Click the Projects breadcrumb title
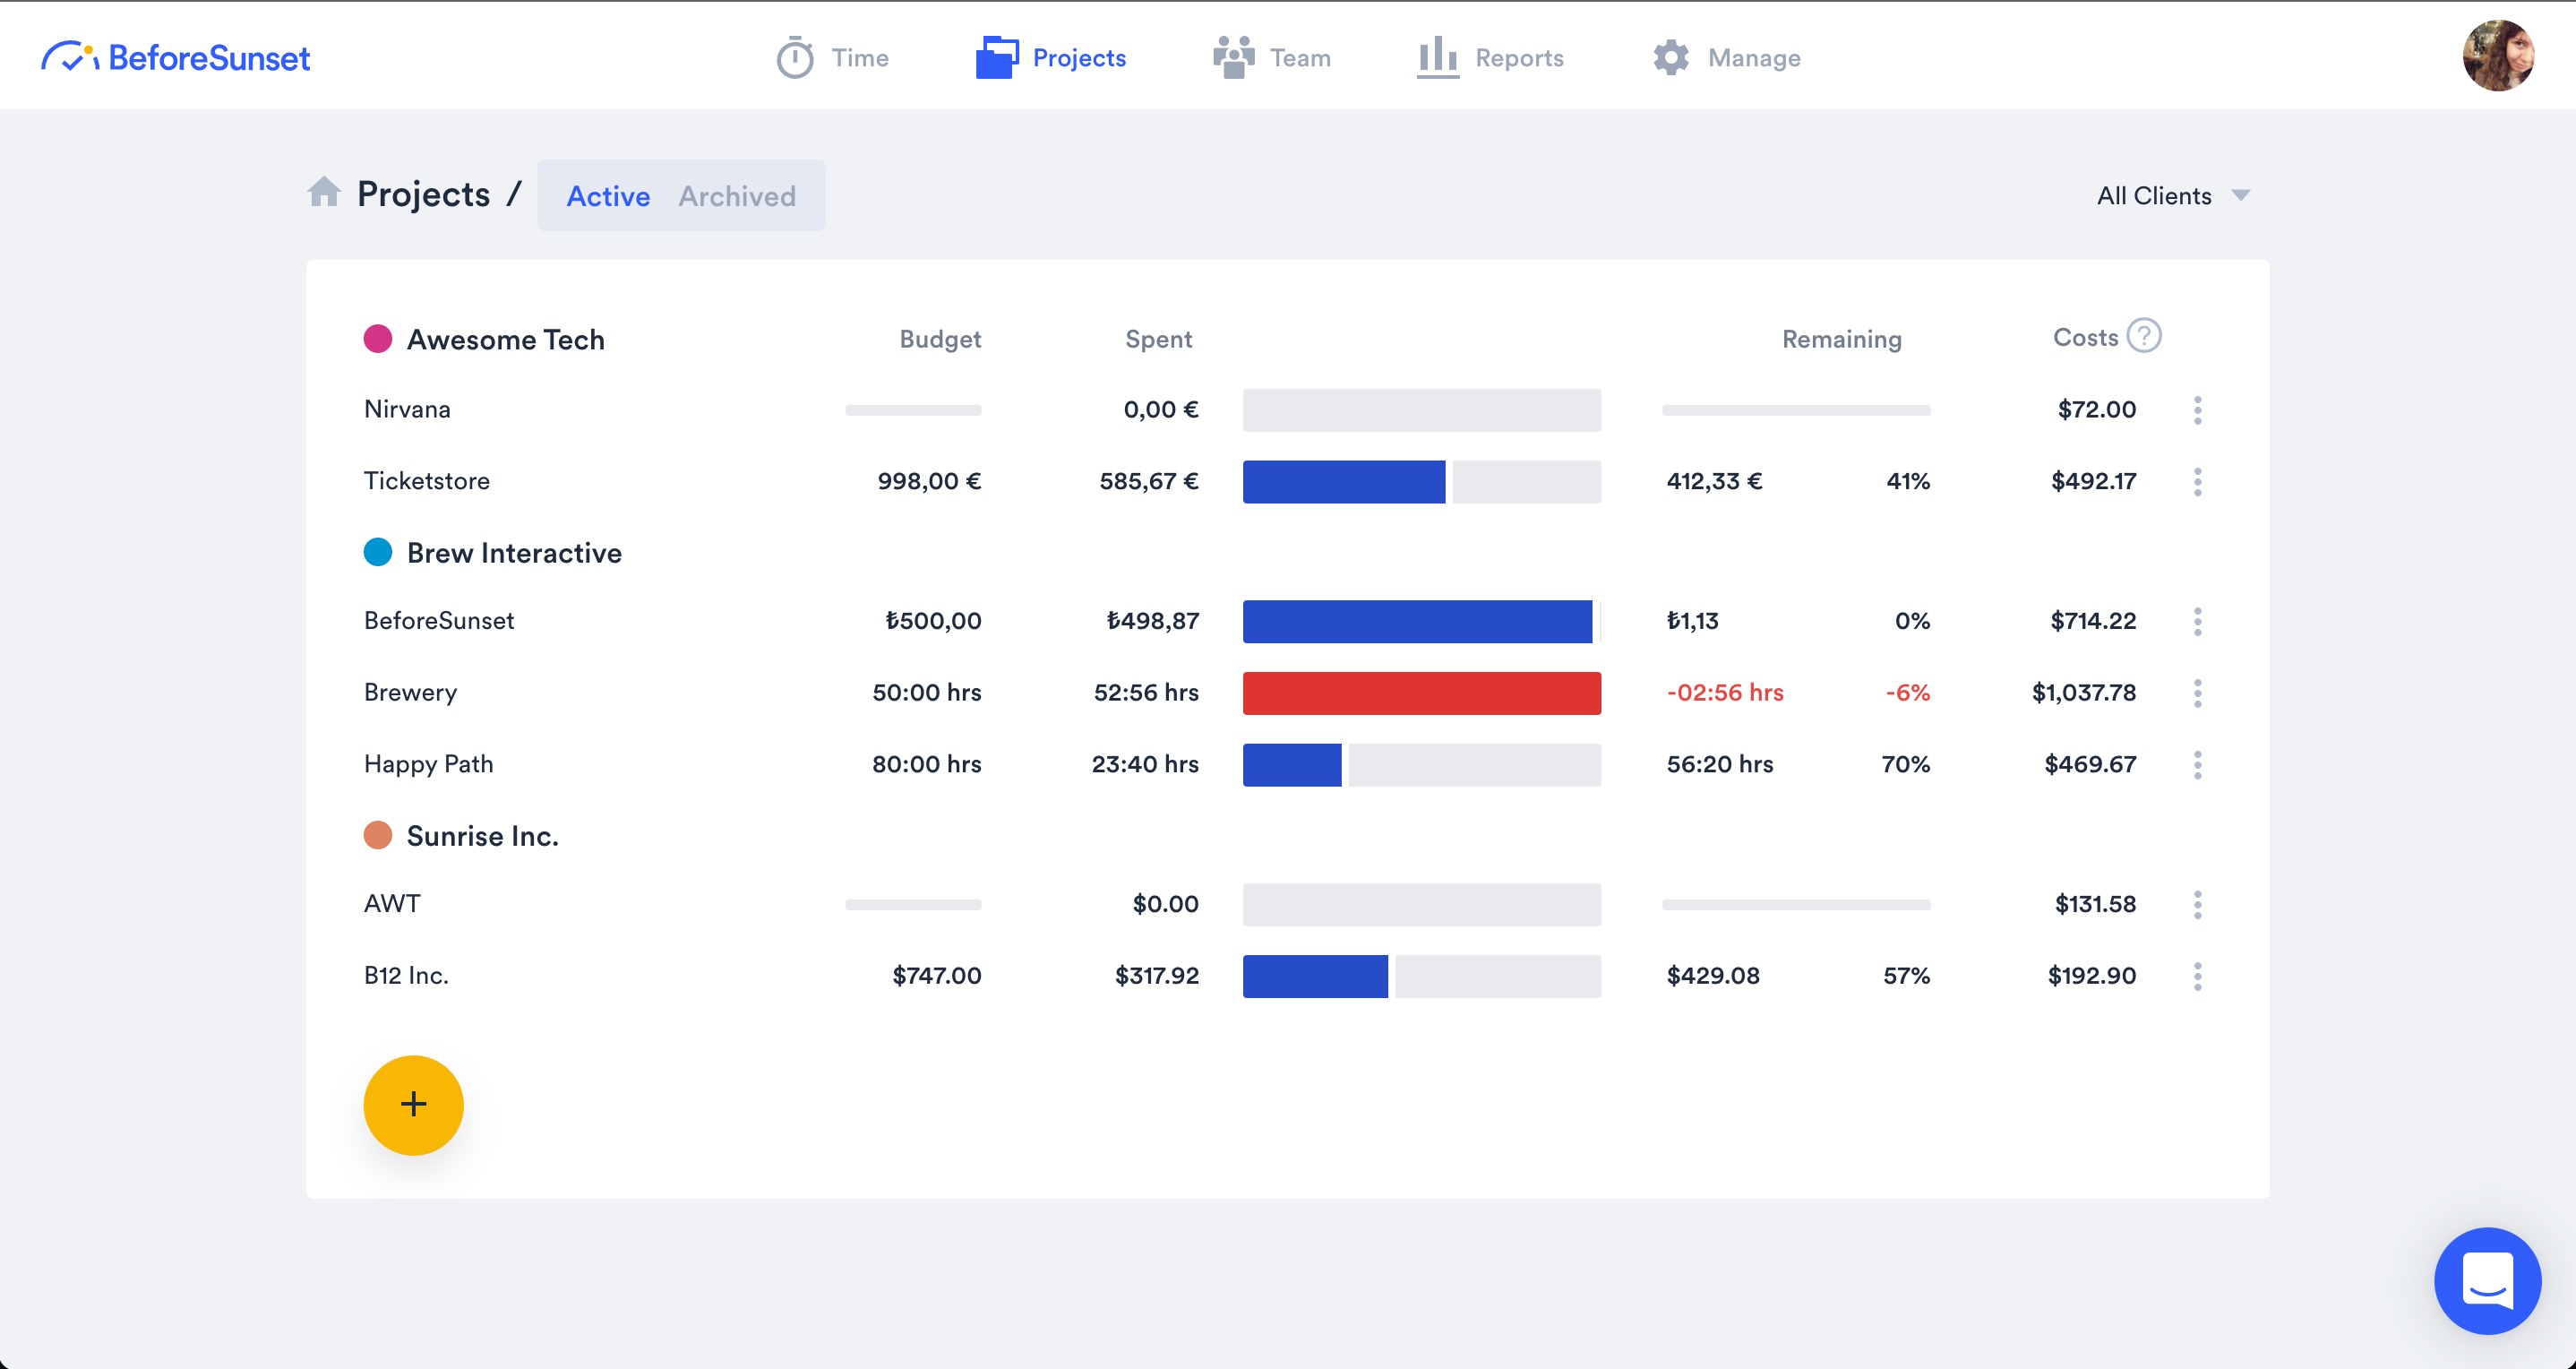 423,194
